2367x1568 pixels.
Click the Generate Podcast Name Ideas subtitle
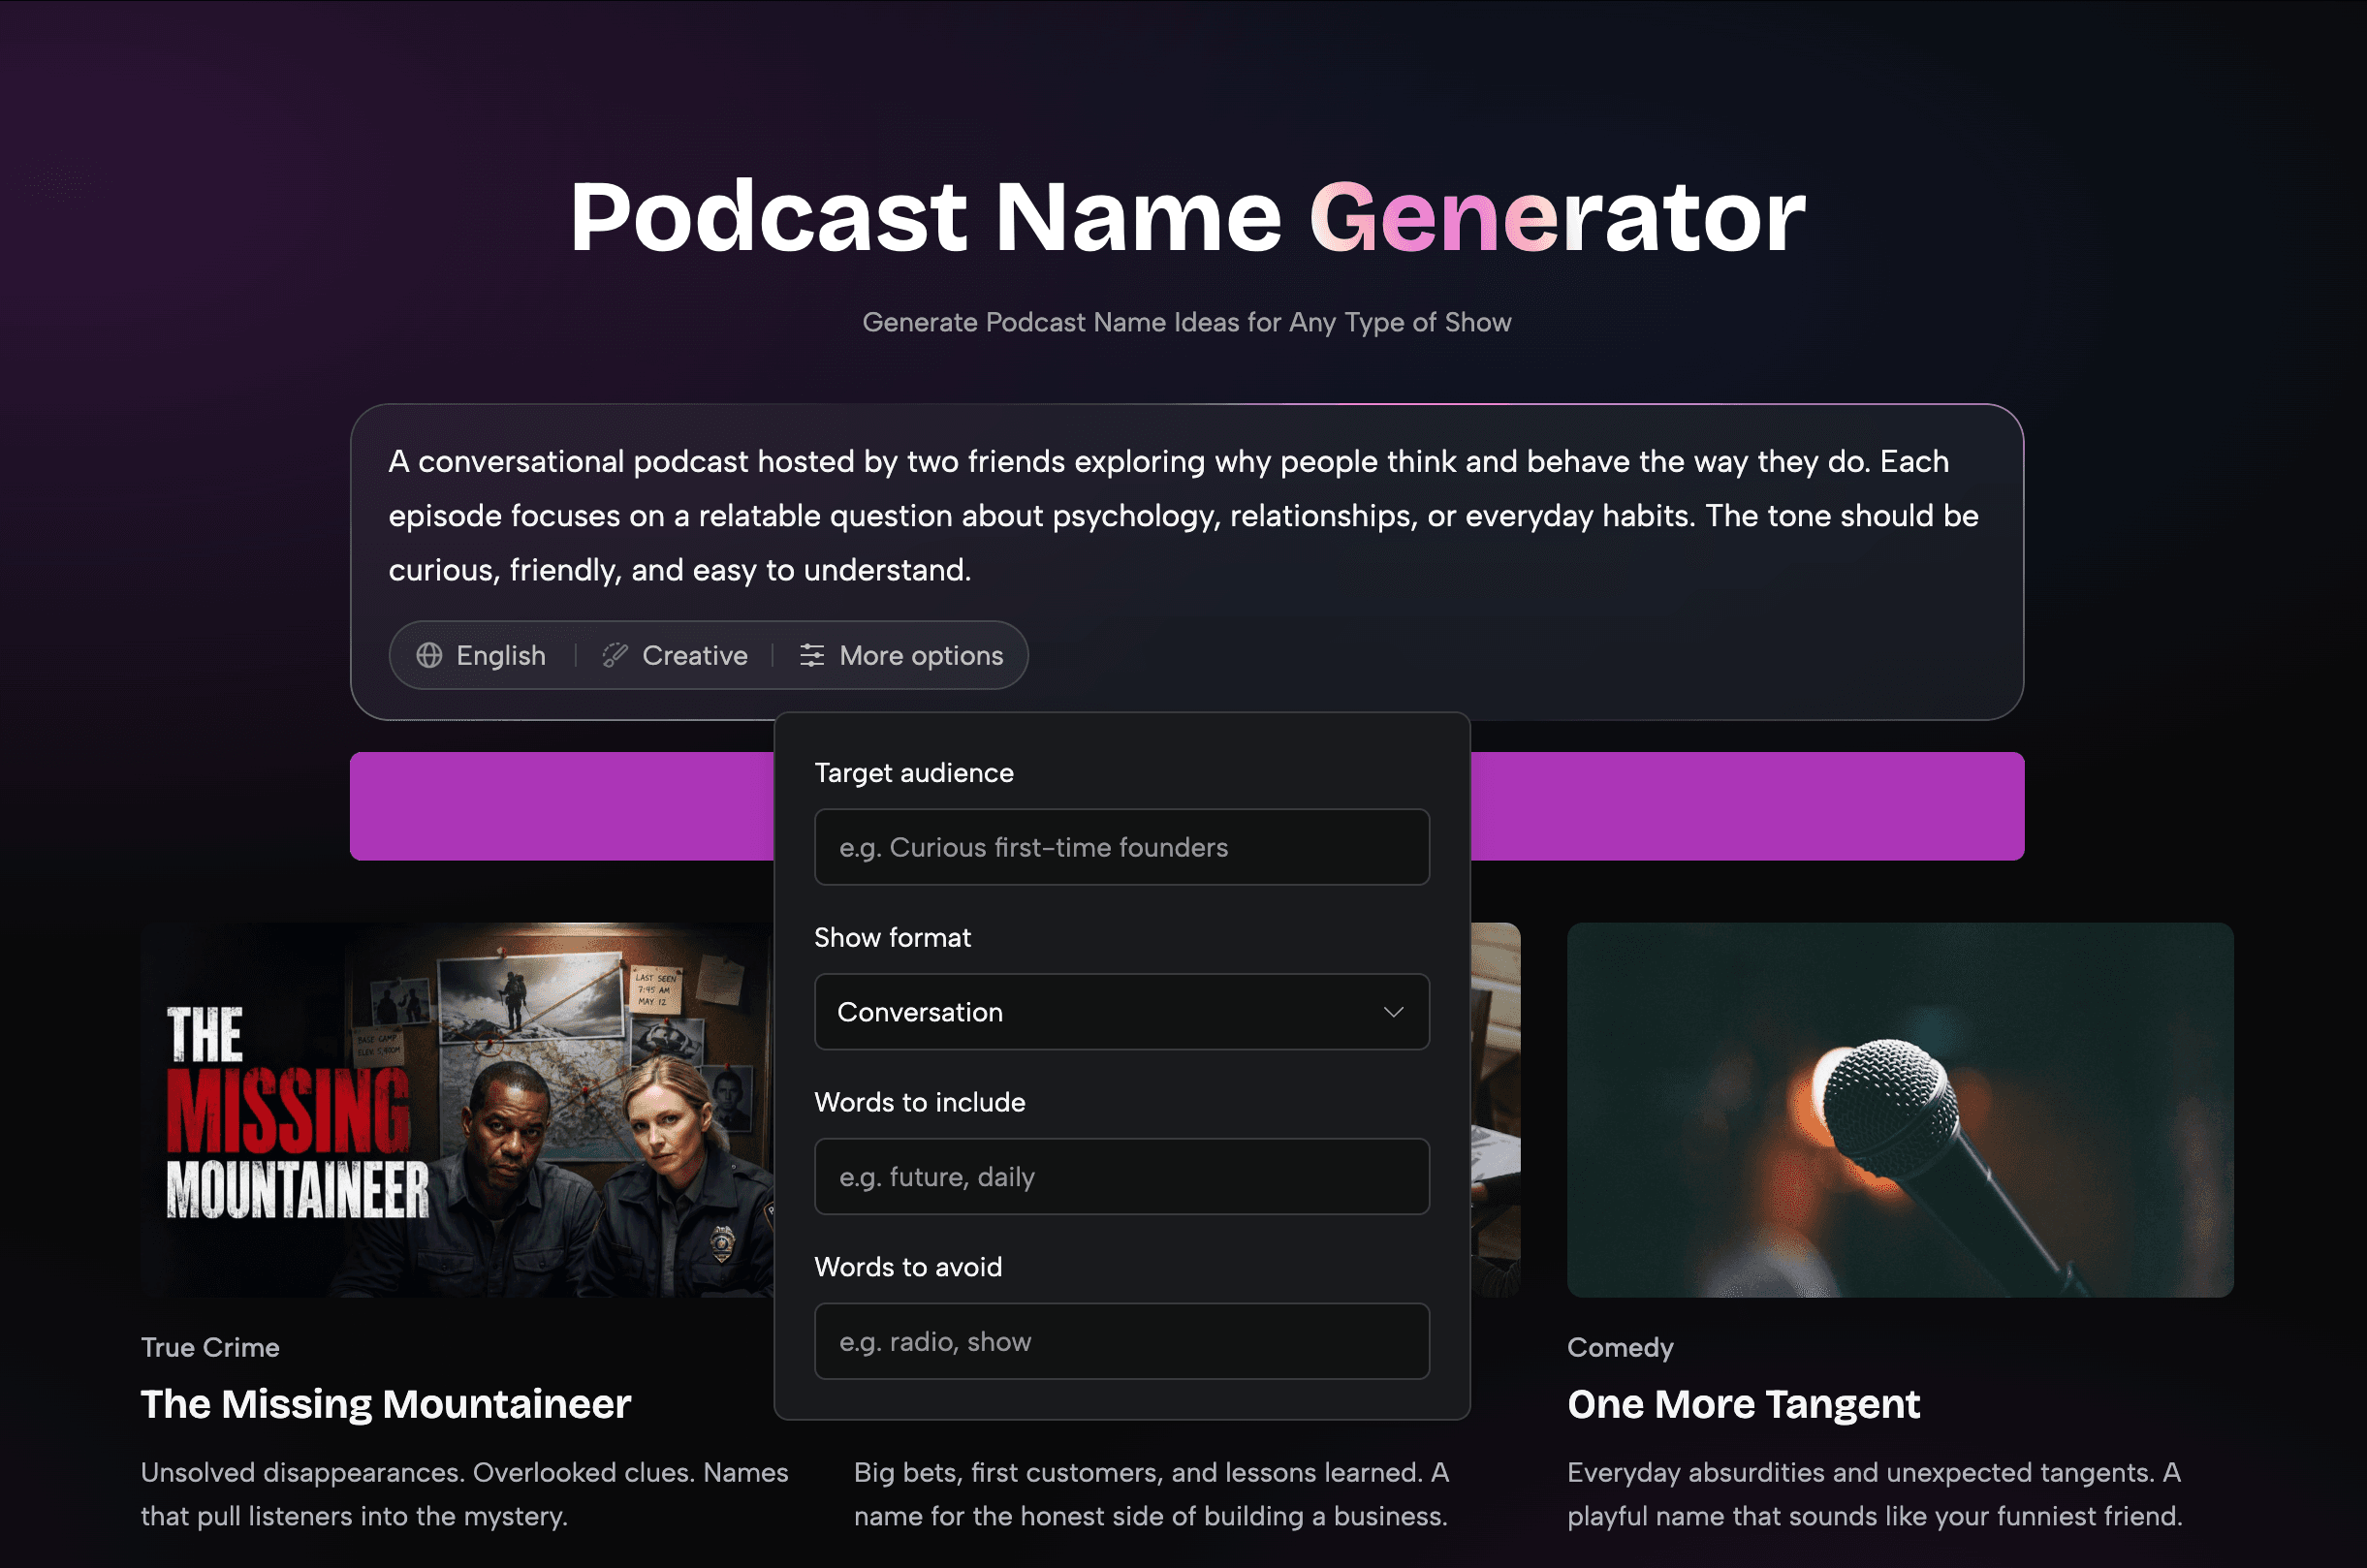click(1187, 322)
